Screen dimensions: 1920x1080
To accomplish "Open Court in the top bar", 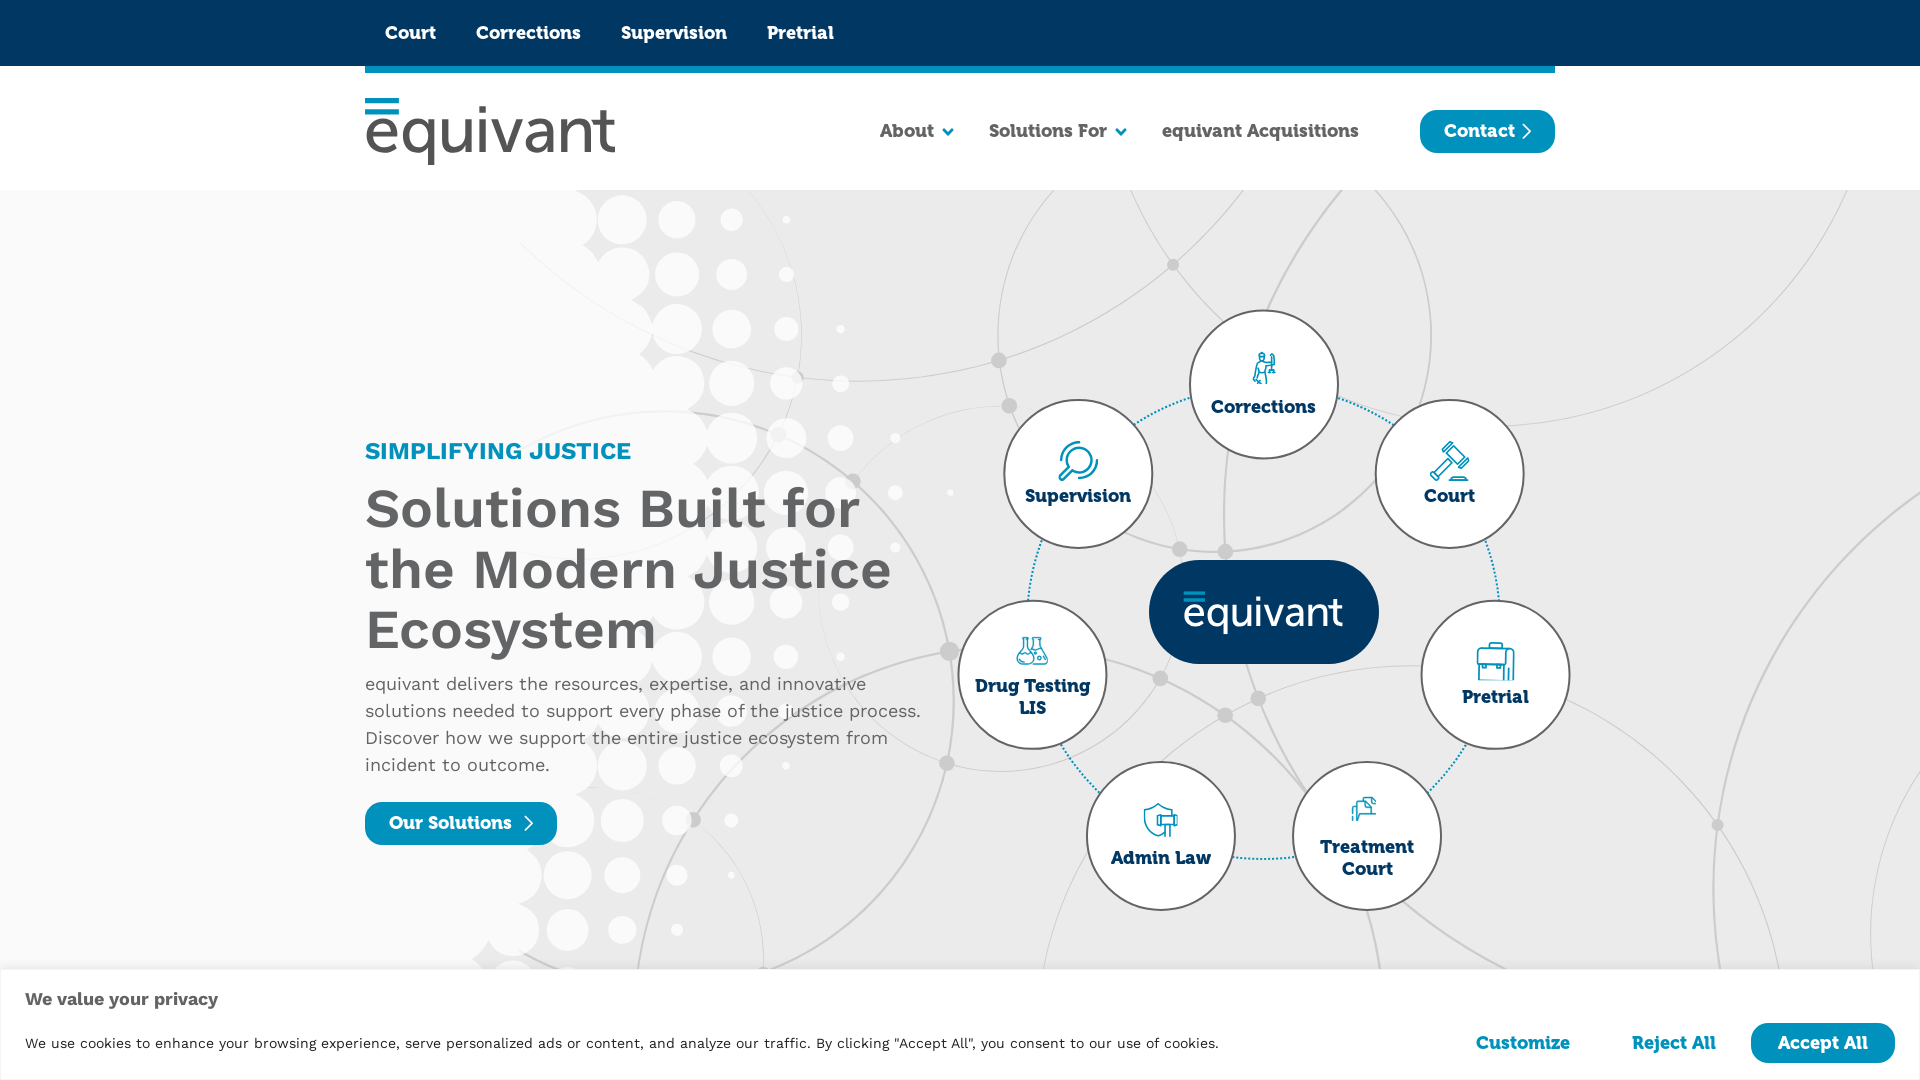I will coord(410,33).
